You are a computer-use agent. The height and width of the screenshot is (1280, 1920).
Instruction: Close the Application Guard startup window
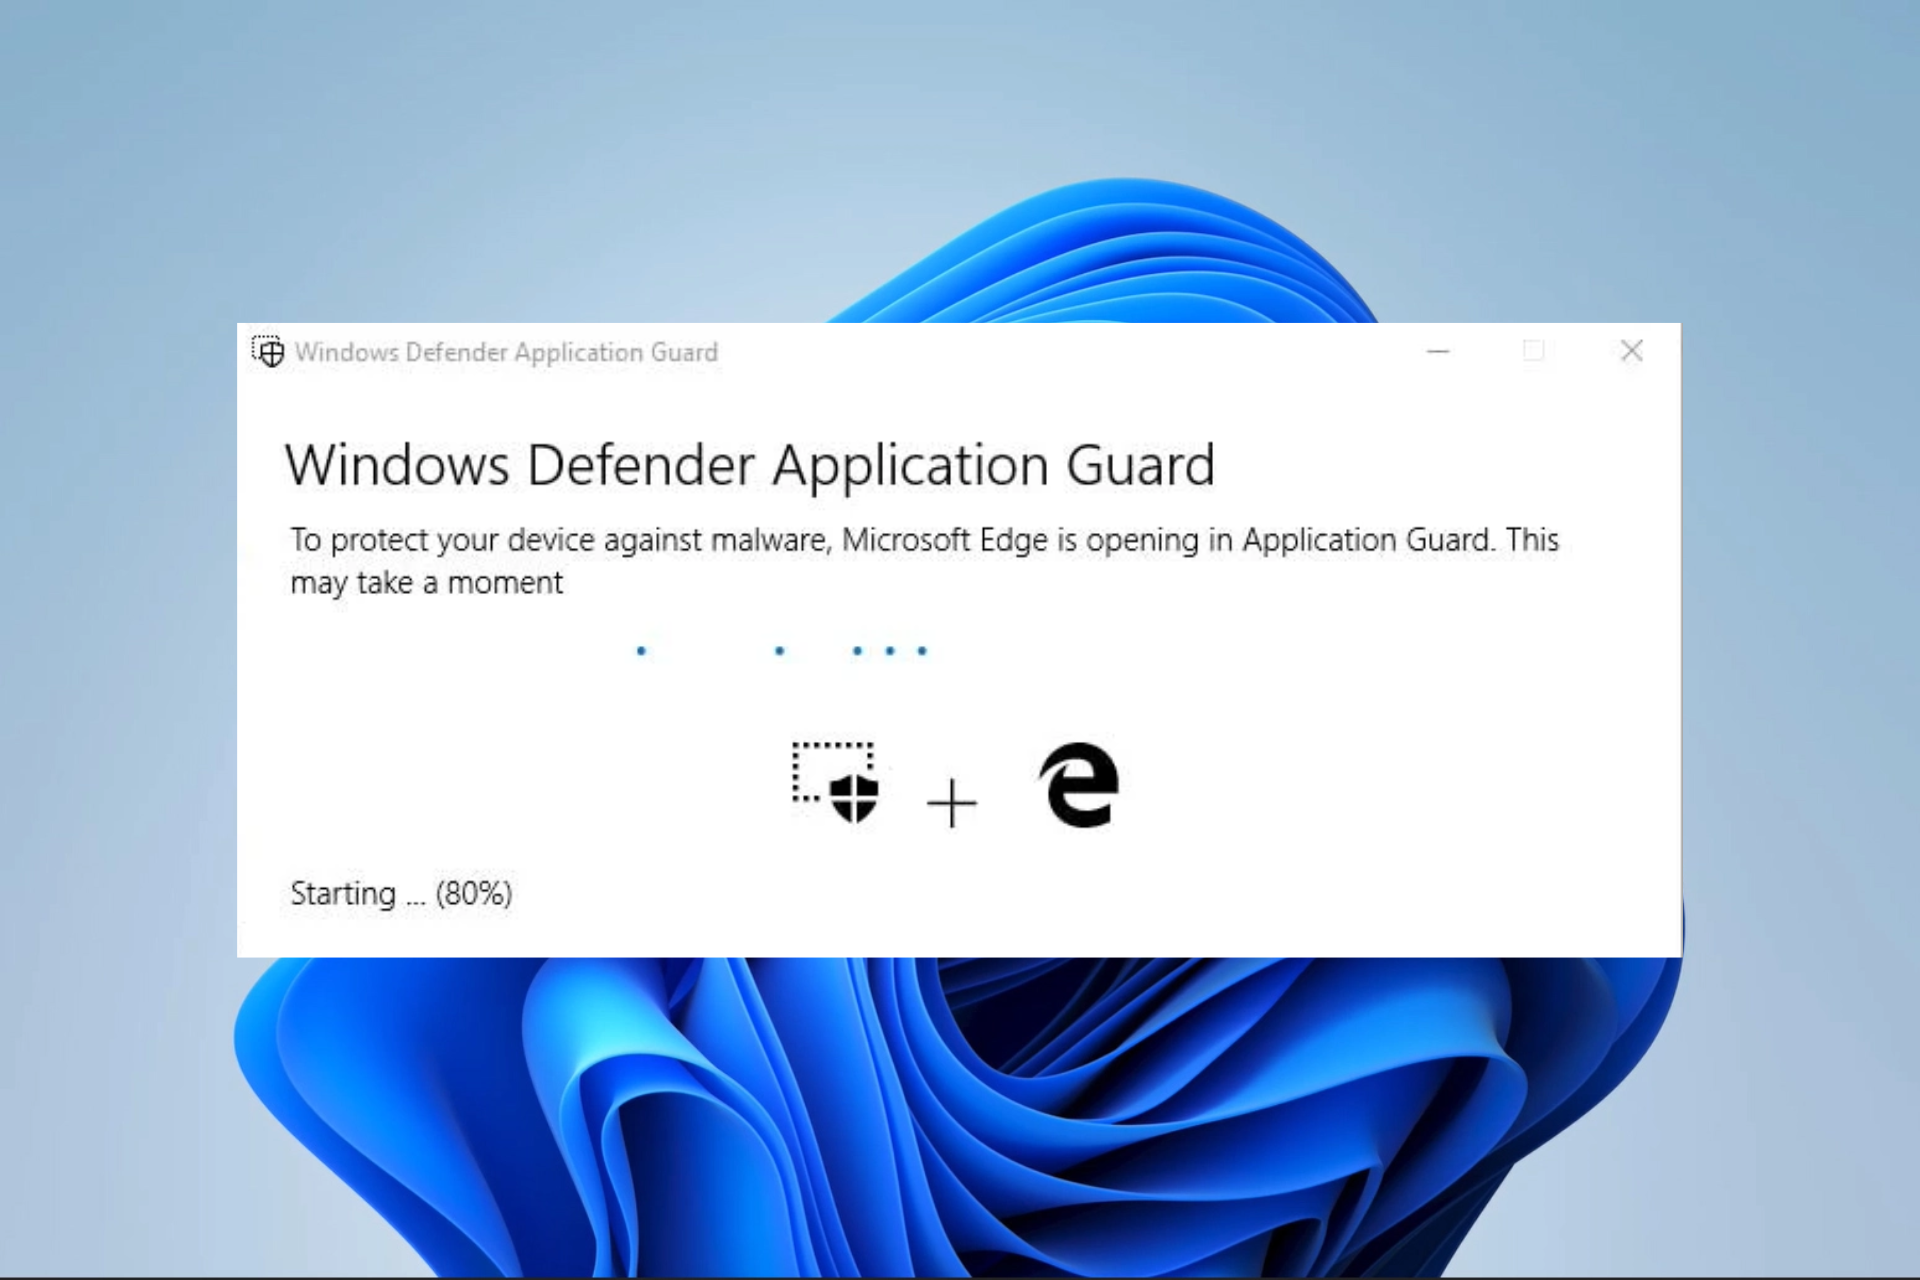pyautogui.click(x=1631, y=351)
